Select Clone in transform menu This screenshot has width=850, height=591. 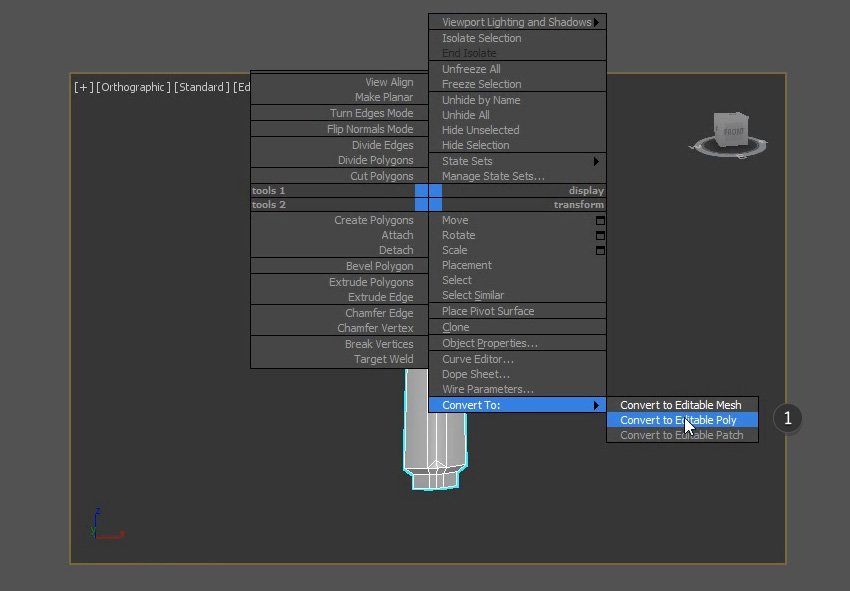click(455, 327)
